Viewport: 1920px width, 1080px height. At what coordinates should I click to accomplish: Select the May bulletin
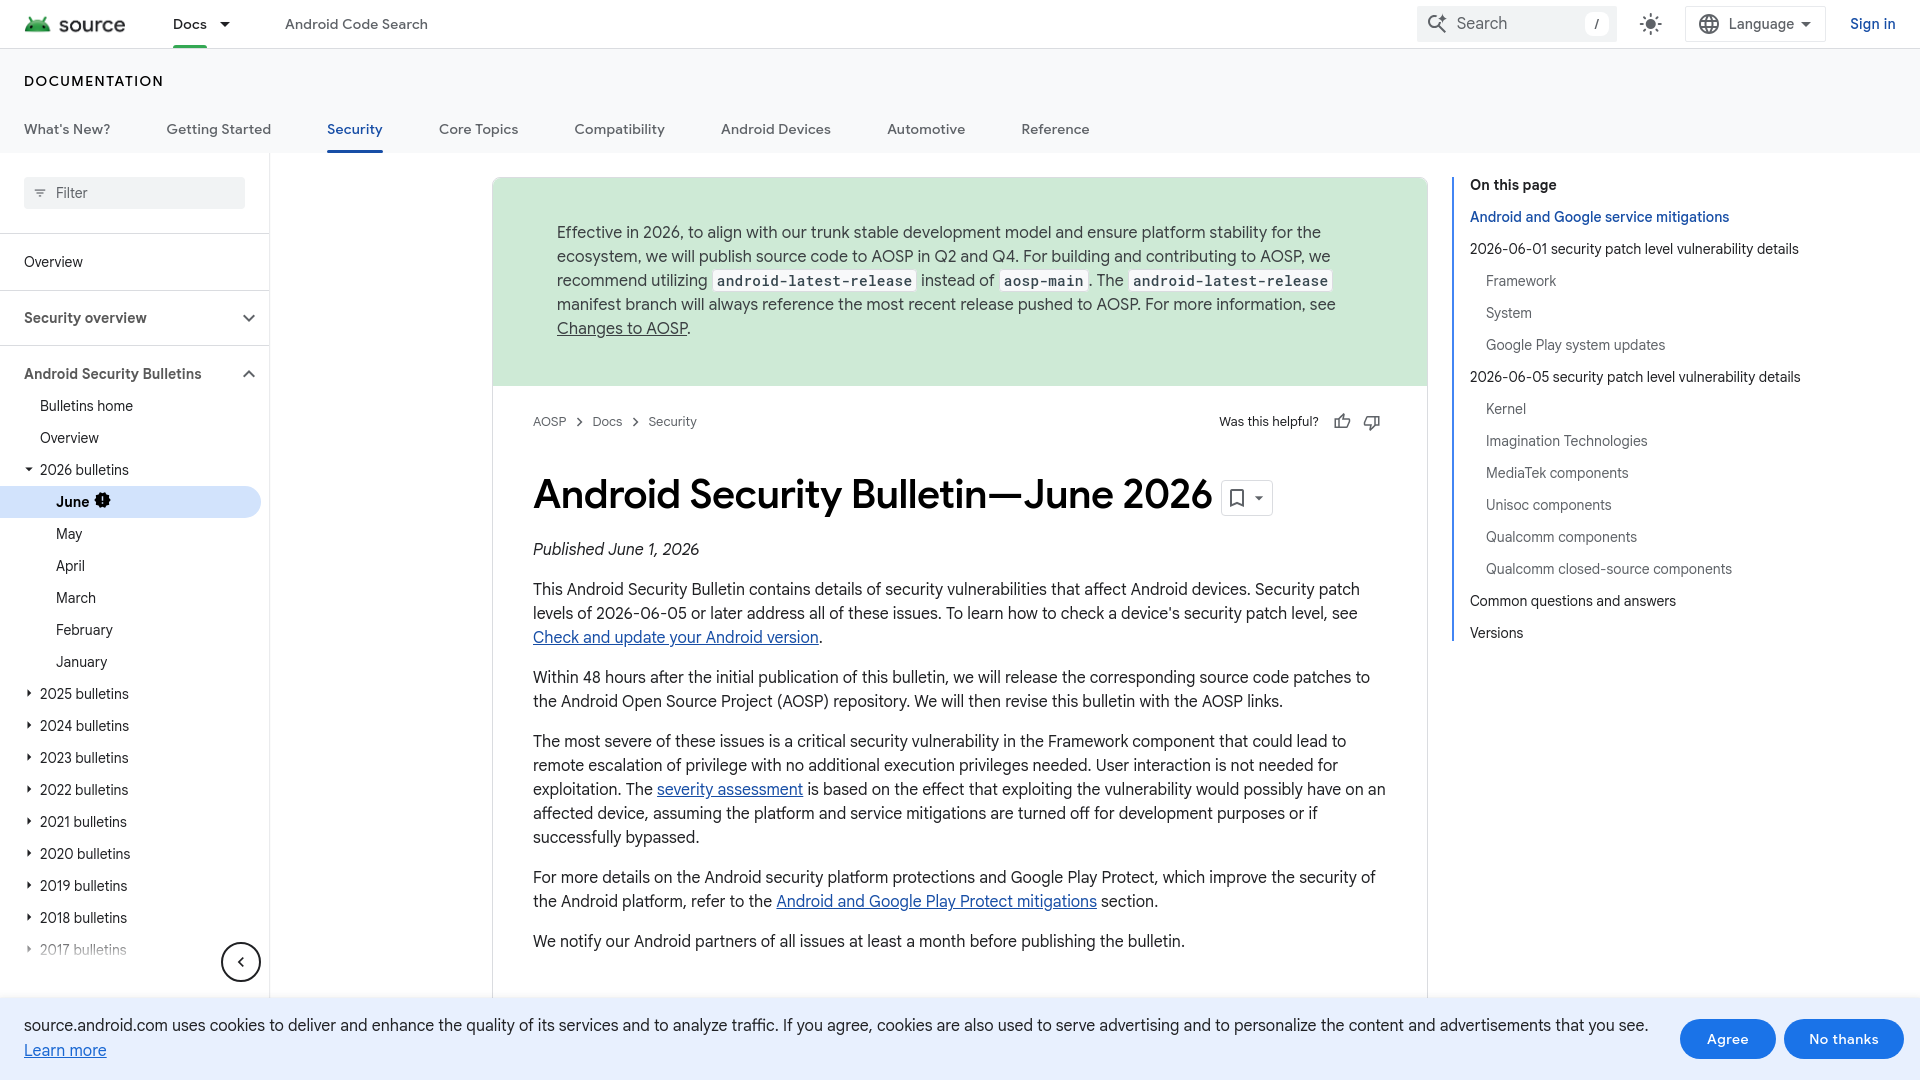pyautogui.click(x=69, y=534)
